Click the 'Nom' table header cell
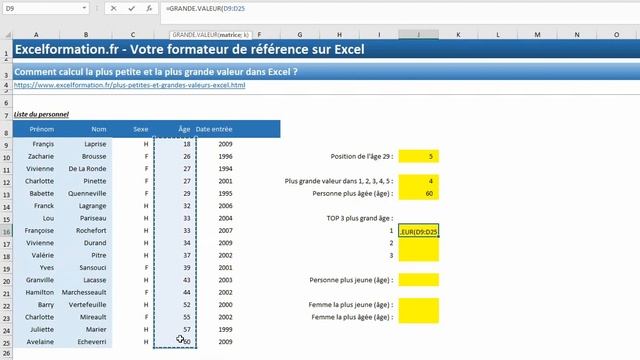This screenshot has height=360, width=640. 86,129
